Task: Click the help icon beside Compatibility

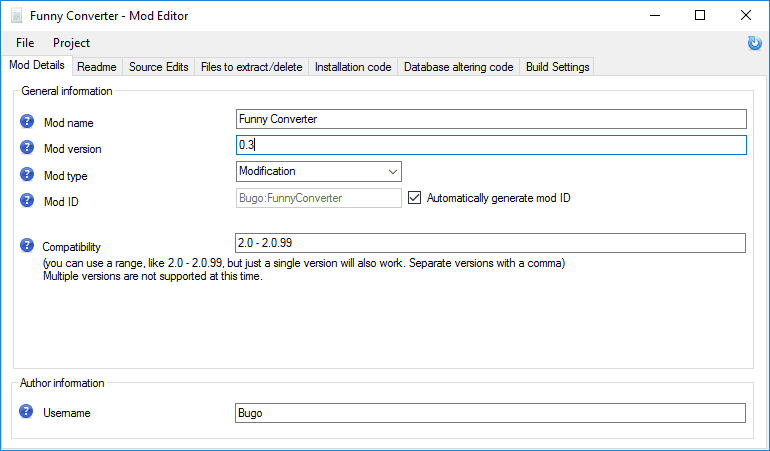Action: pyautogui.click(x=27, y=245)
